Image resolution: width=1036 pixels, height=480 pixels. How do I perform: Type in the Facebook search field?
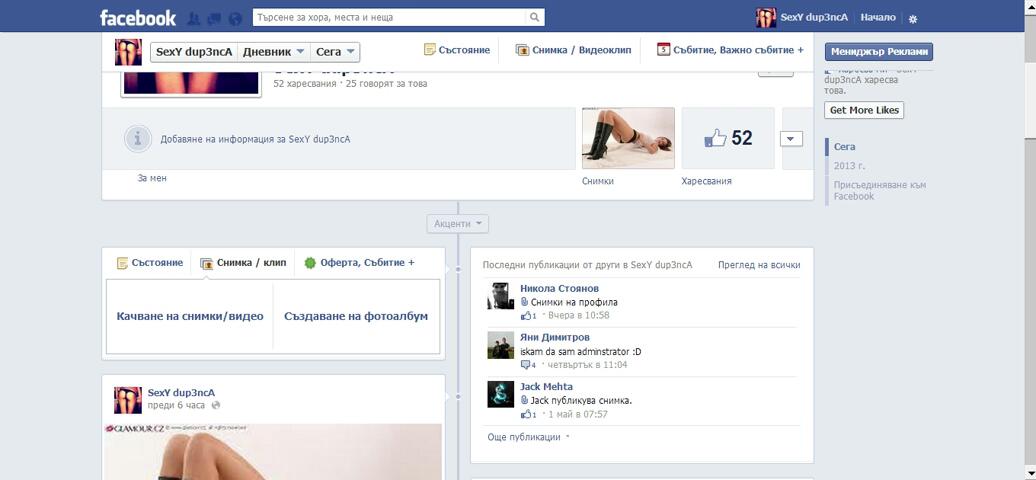[x=390, y=17]
